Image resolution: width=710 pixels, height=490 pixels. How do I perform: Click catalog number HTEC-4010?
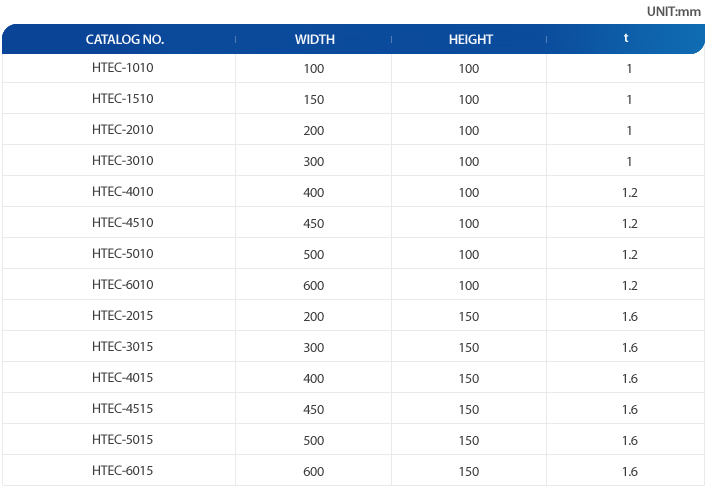pos(123,192)
